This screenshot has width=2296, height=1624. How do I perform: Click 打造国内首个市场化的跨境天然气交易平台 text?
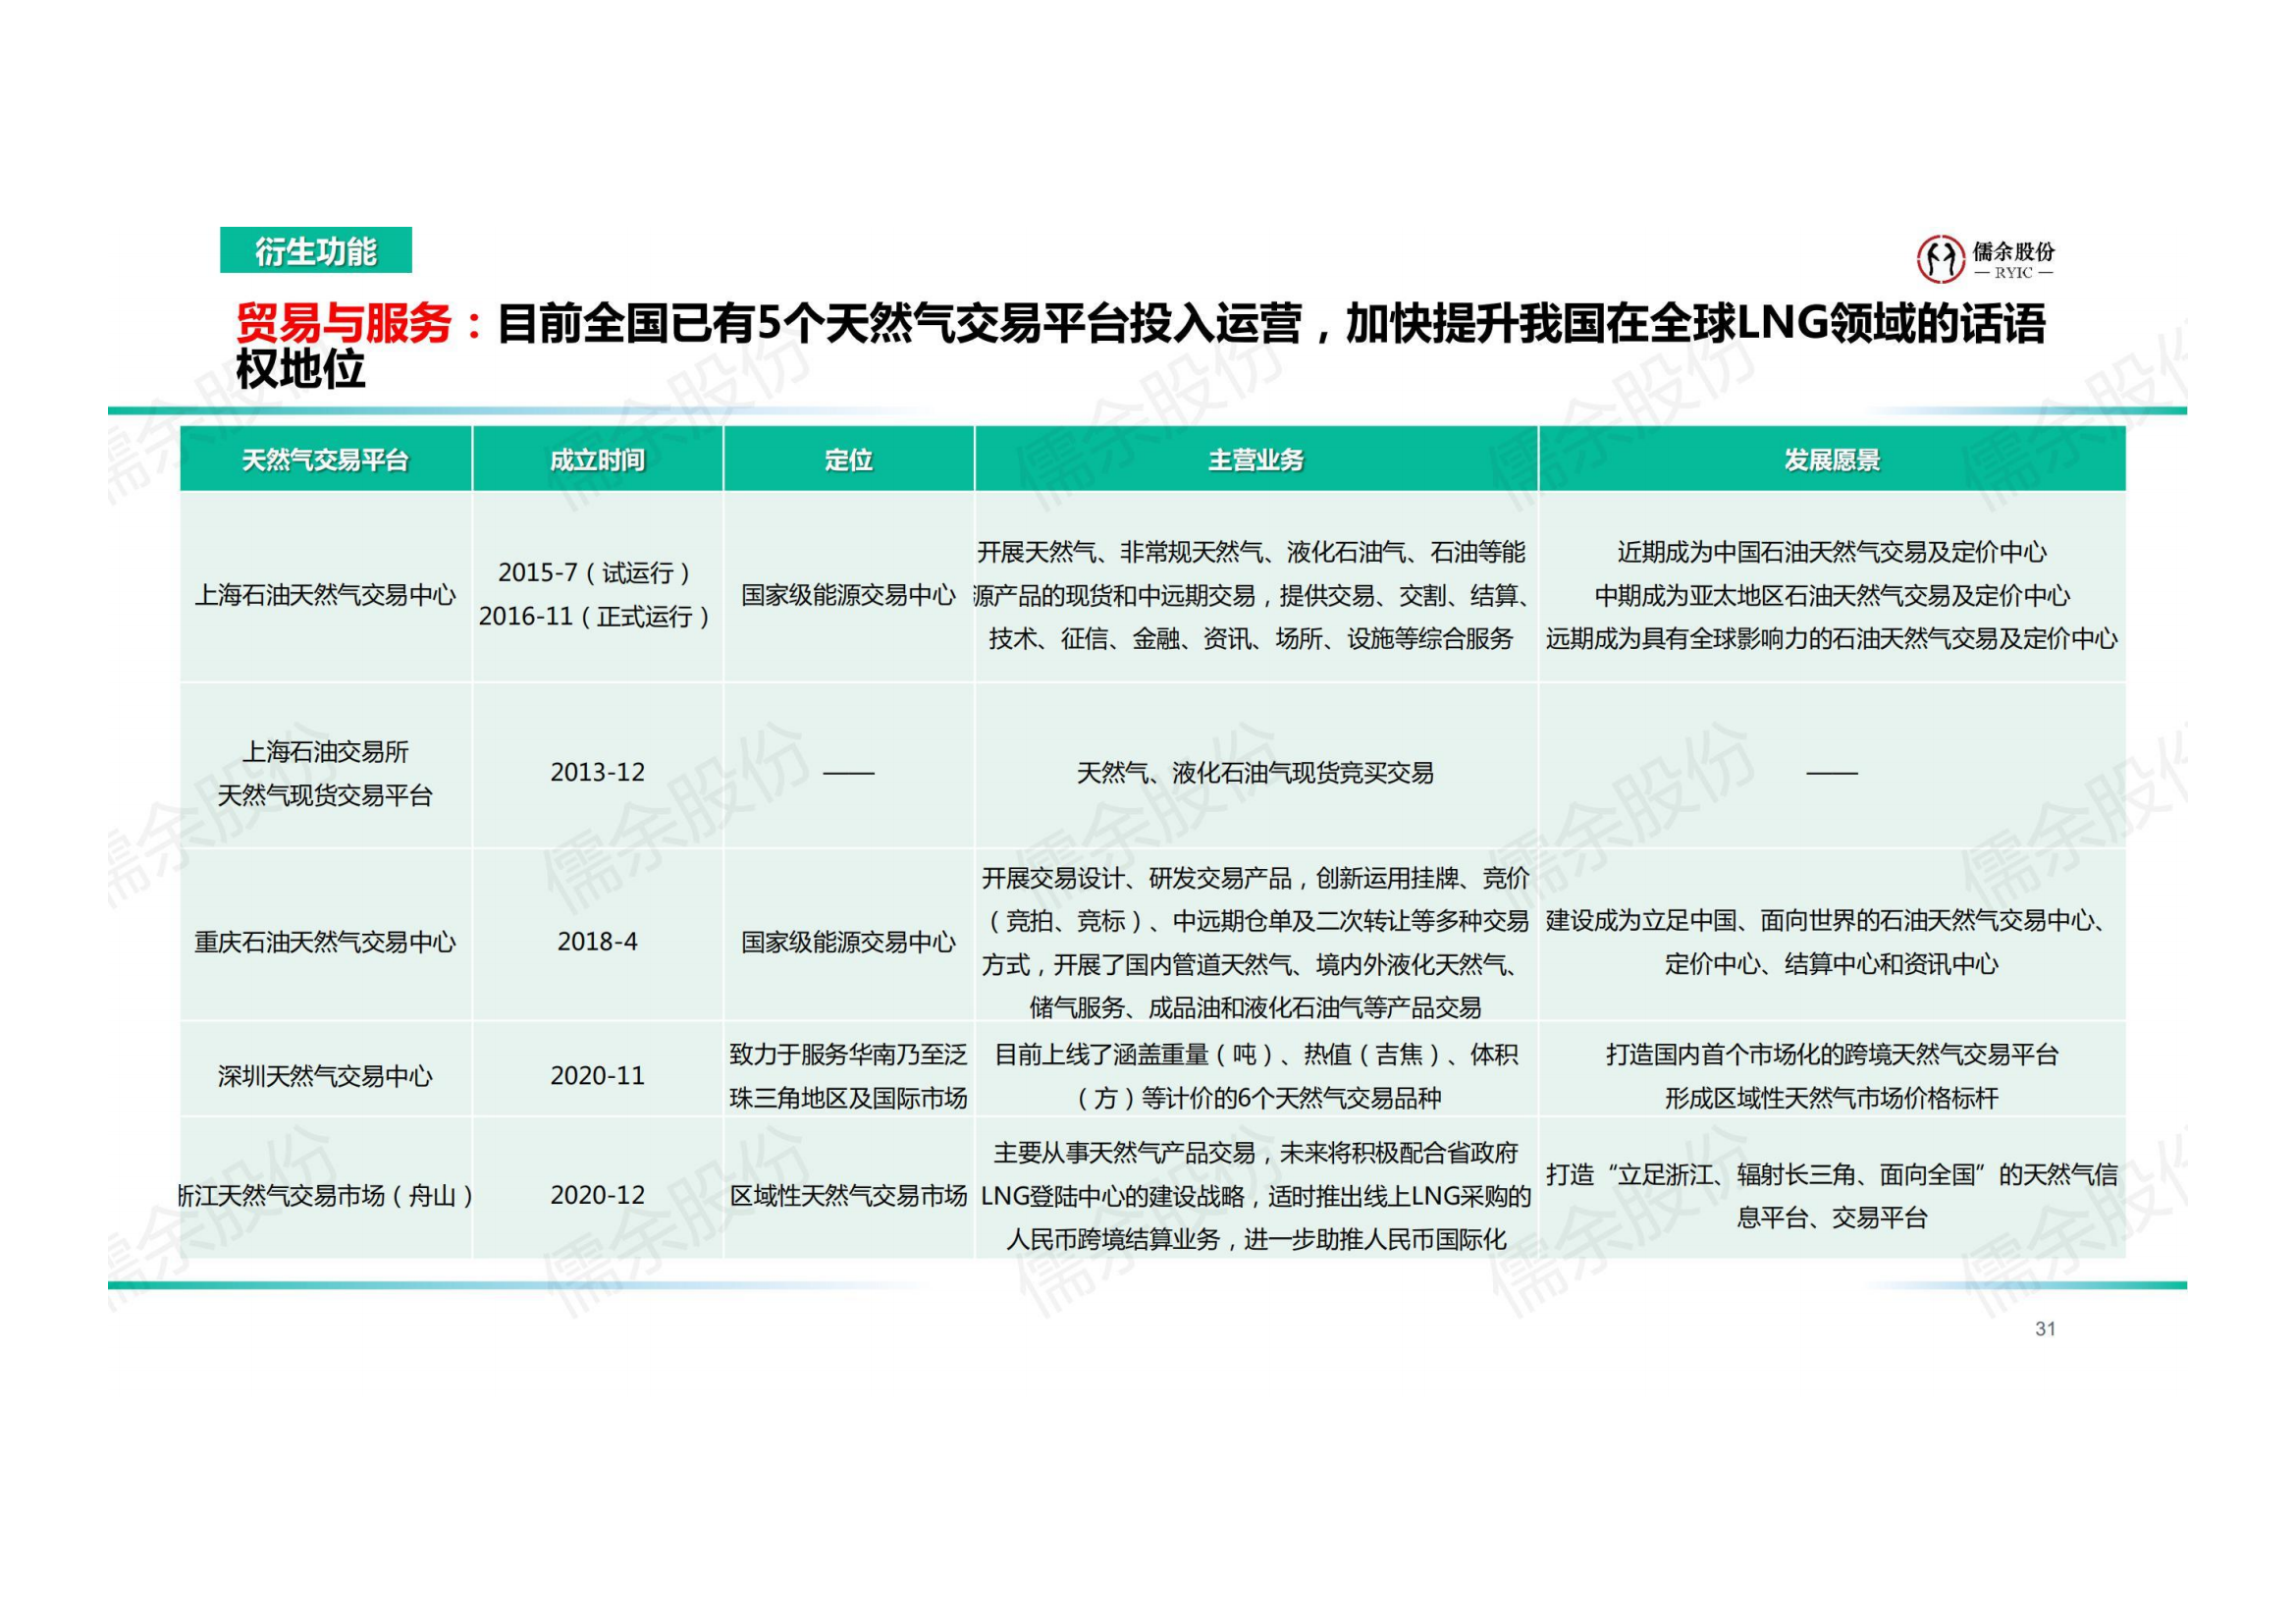(1832, 1054)
